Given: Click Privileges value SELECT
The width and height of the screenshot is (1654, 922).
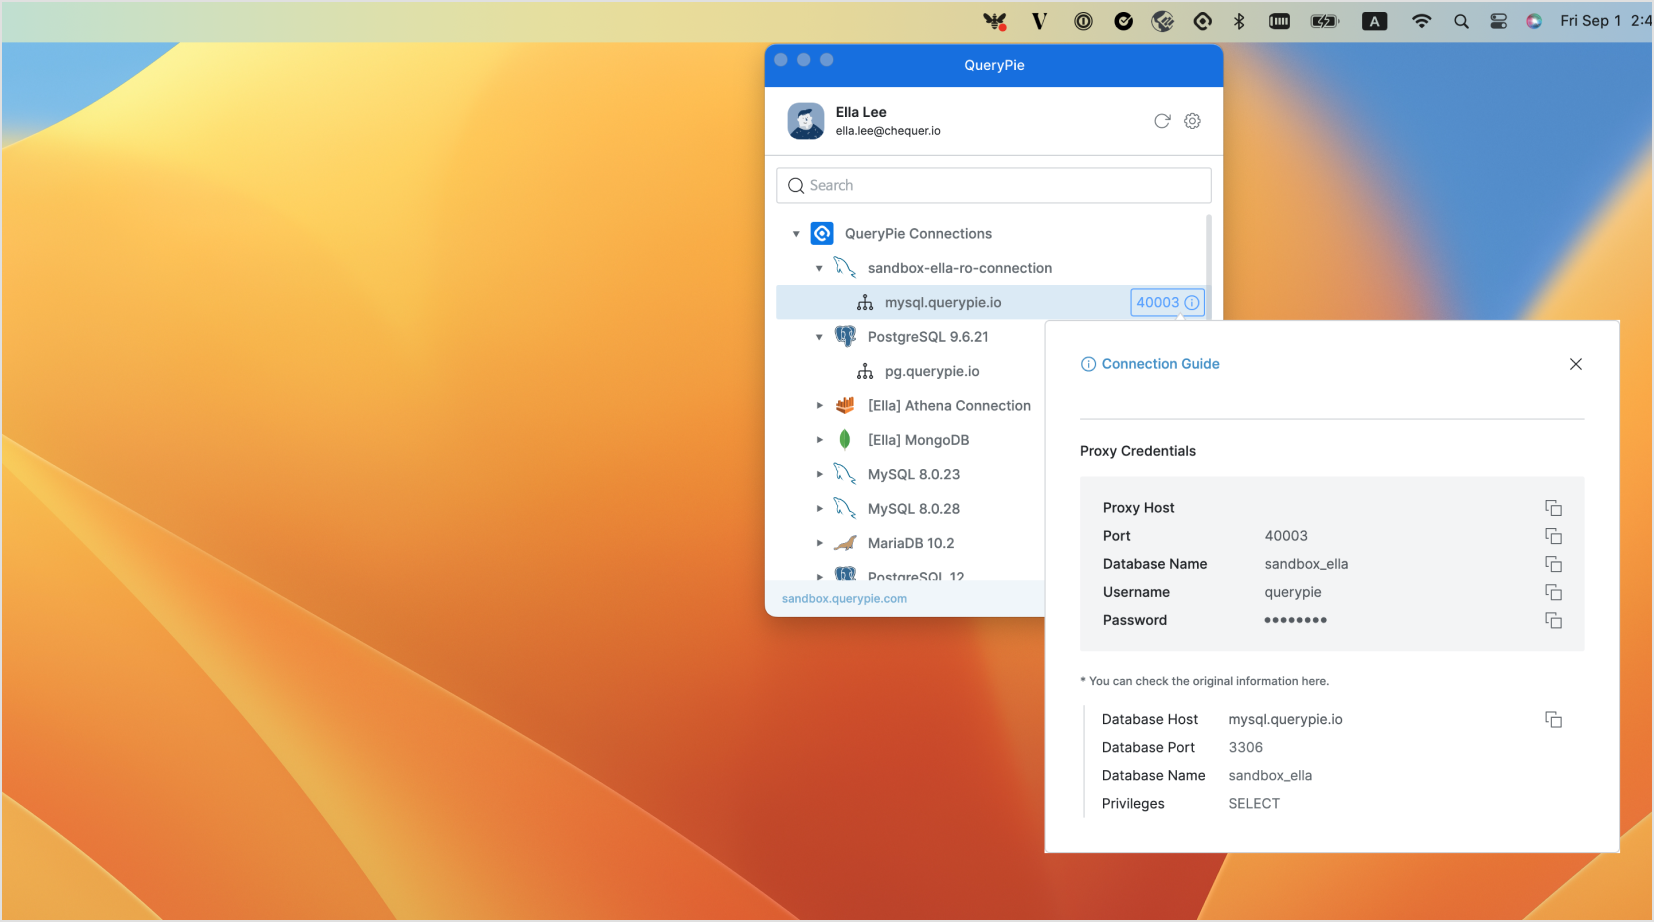Looking at the screenshot, I should click(x=1254, y=803).
